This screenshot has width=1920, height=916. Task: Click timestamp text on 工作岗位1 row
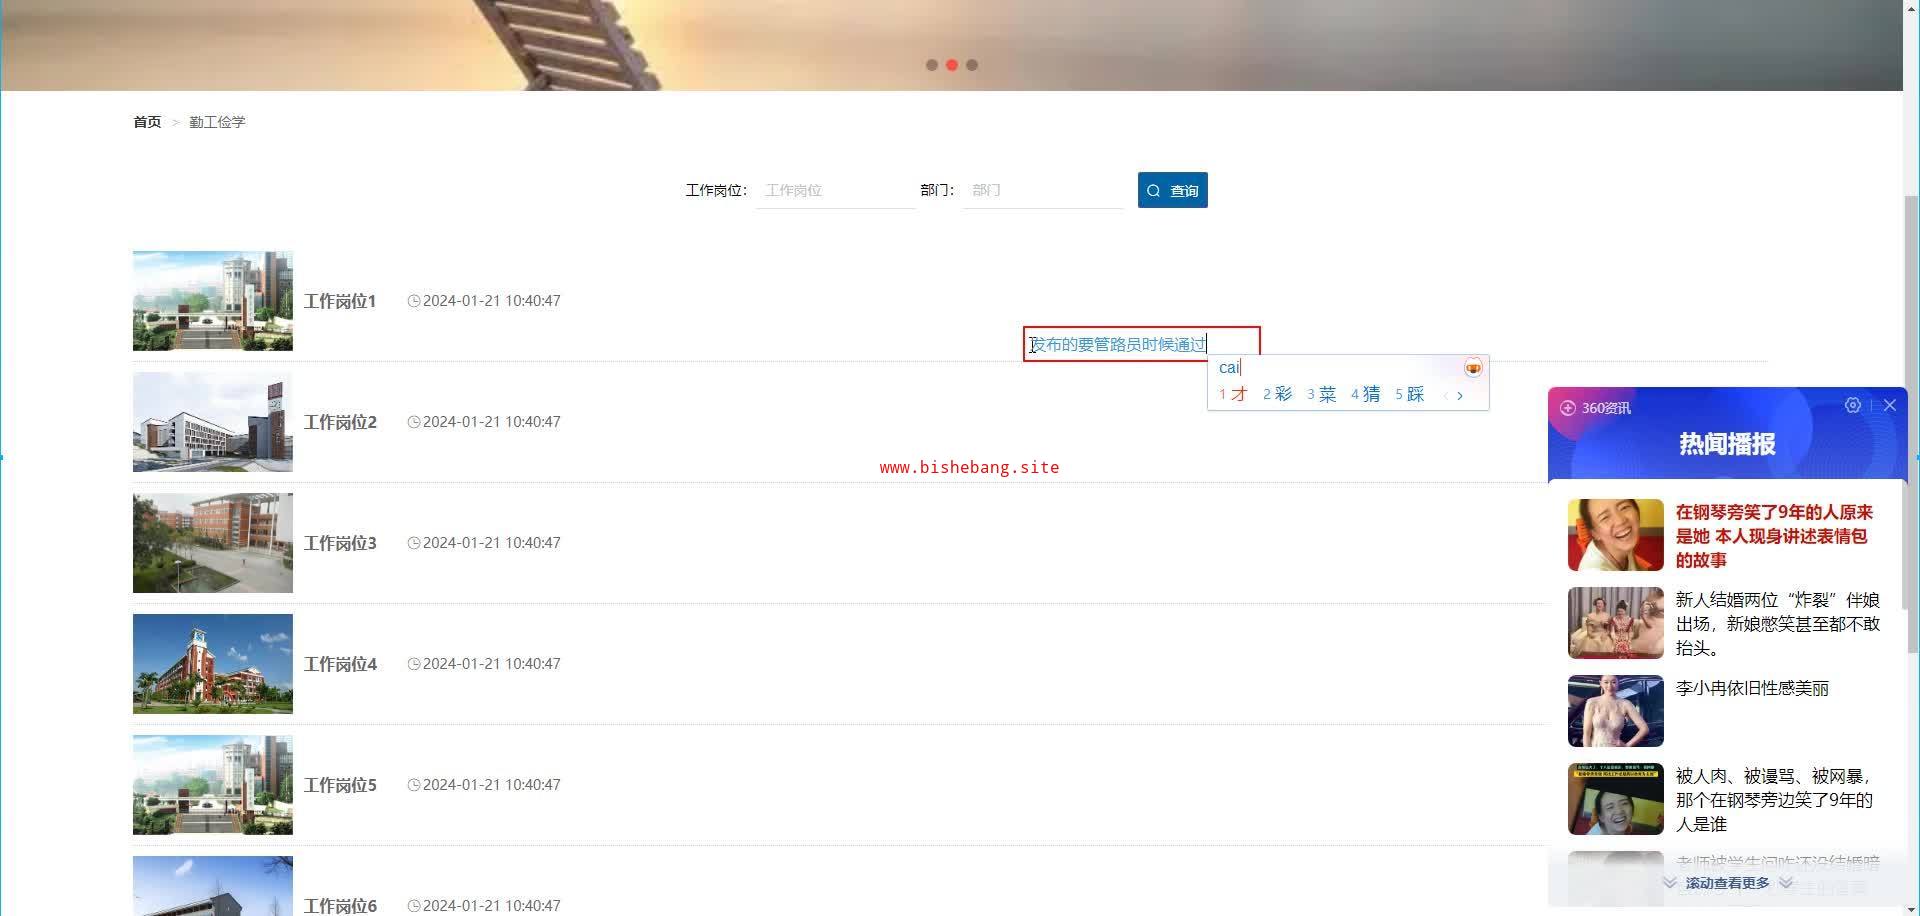[x=491, y=301]
